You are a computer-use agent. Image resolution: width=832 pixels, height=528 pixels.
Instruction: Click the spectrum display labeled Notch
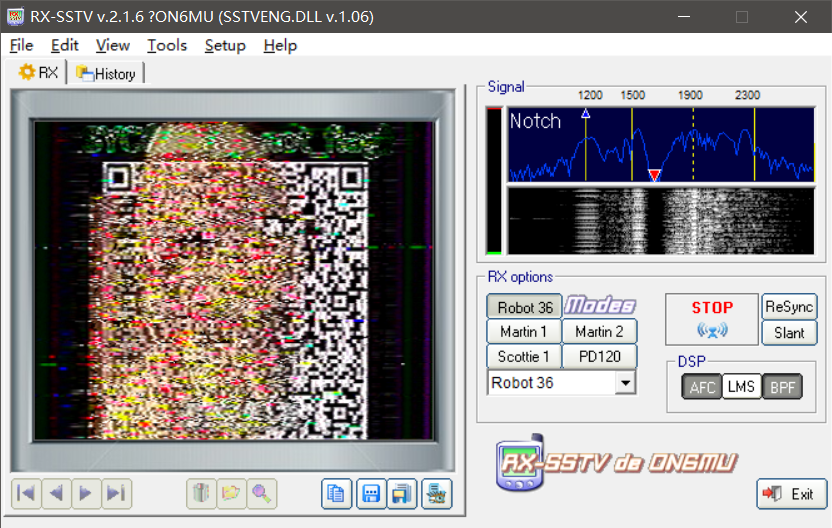(661, 145)
